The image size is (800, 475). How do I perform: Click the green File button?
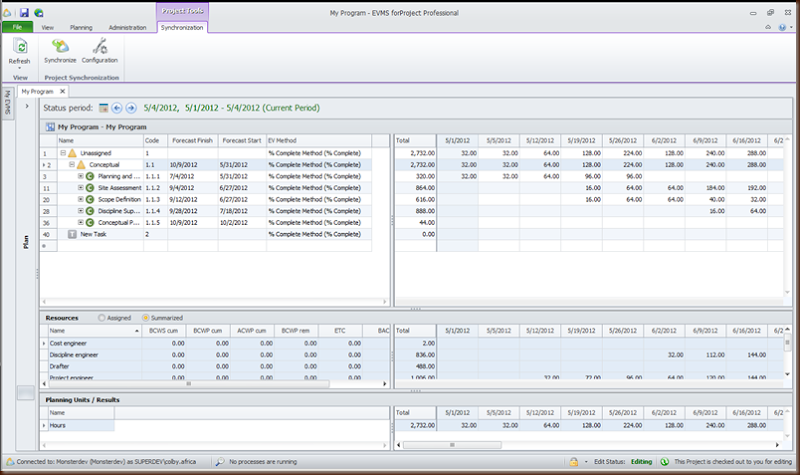(18, 28)
